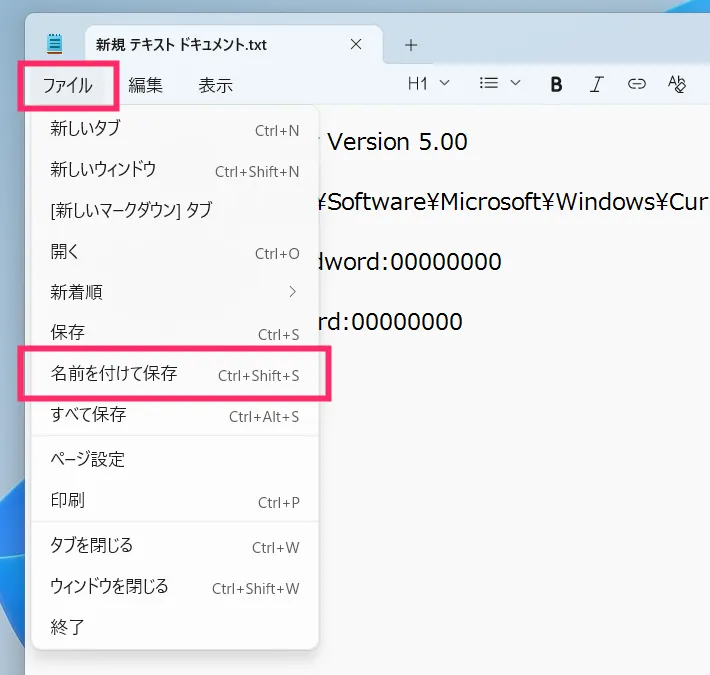Open the H1 heading dropdown
The image size is (710, 675).
(428, 83)
